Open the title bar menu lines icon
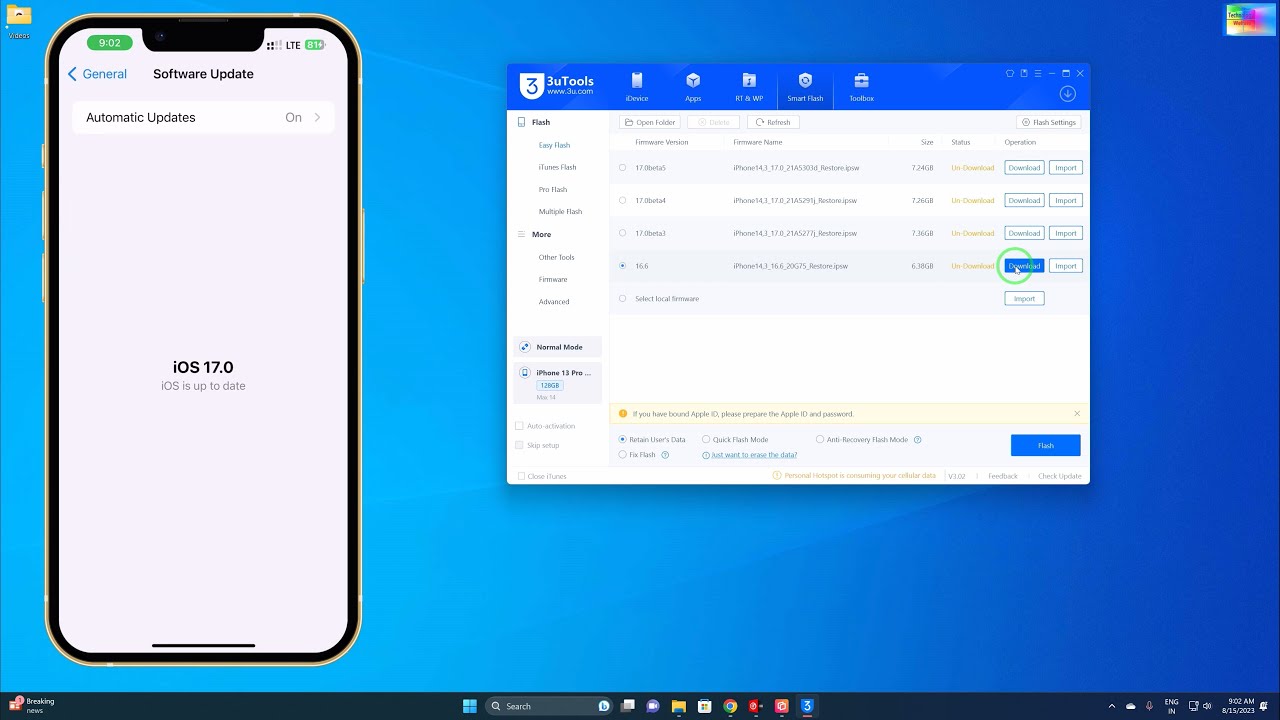The width and height of the screenshot is (1280, 720). (x=1038, y=73)
